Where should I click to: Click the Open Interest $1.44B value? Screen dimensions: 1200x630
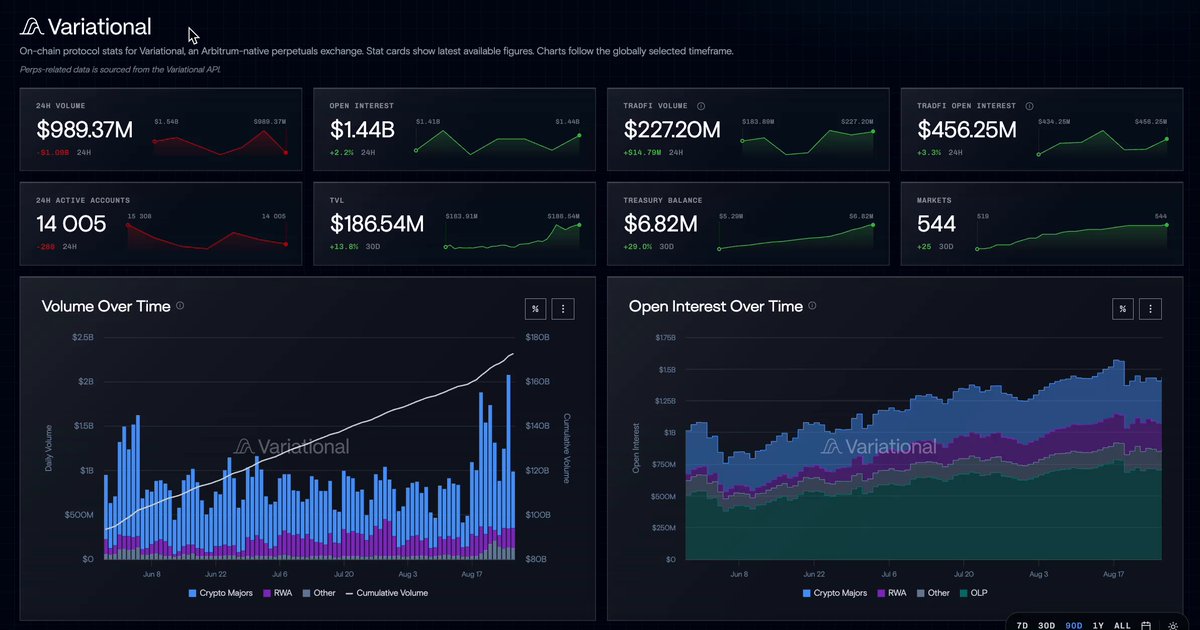coord(362,130)
